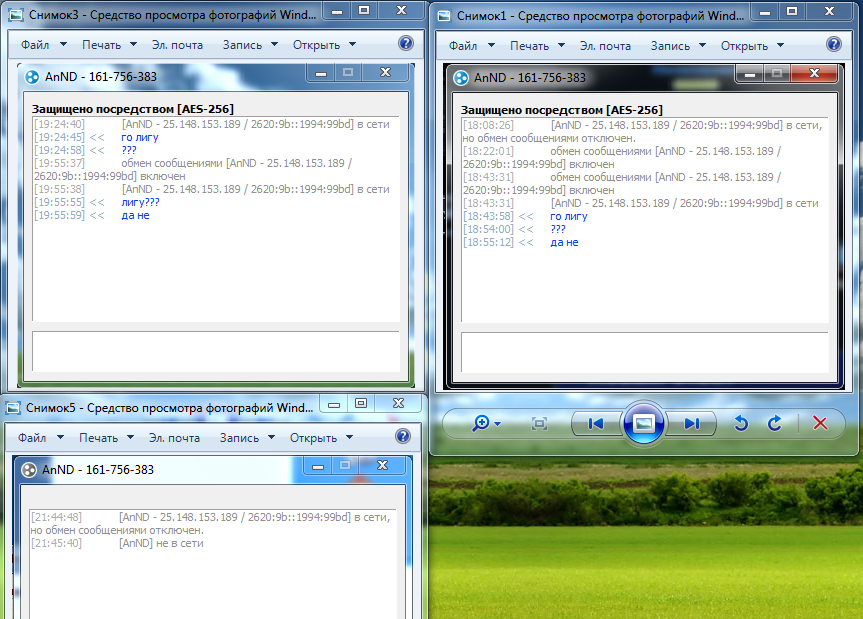863x619 pixels.
Task: Click the actual size icon in Снимок1 viewer
Action: 539,424
